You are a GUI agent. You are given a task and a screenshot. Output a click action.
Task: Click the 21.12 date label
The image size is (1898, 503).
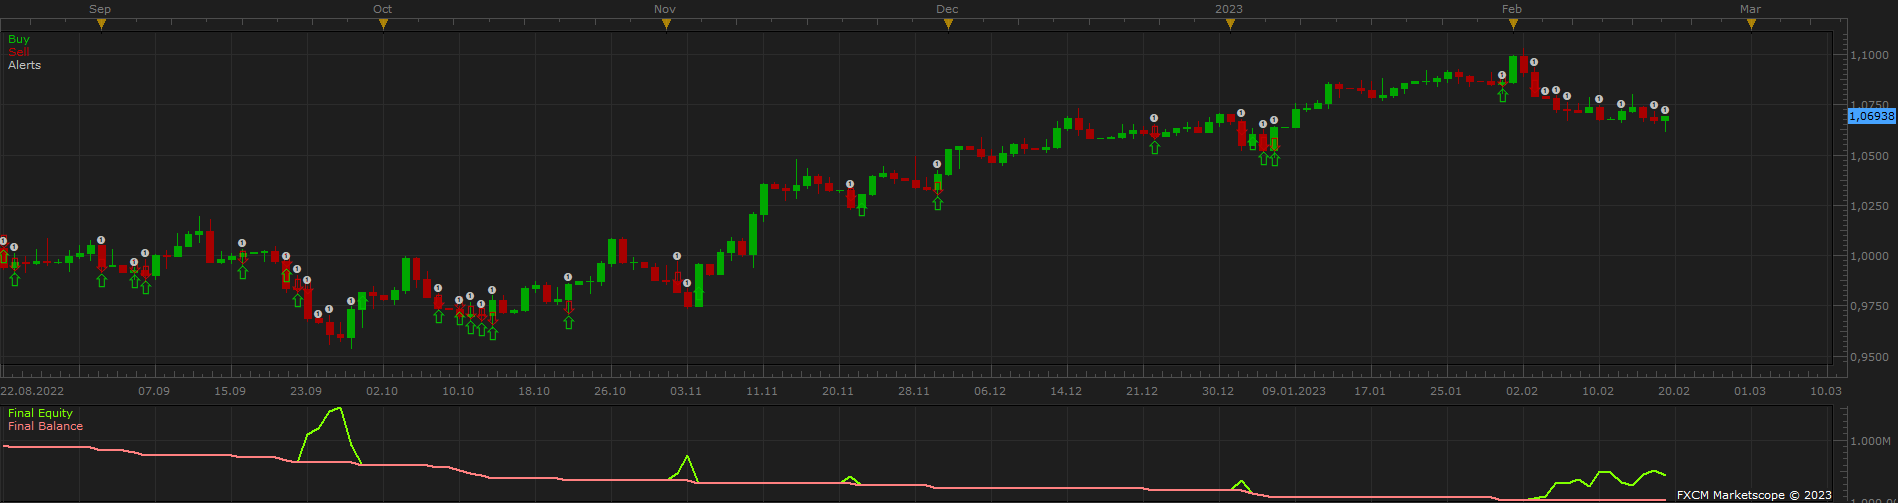[1142, 391]
